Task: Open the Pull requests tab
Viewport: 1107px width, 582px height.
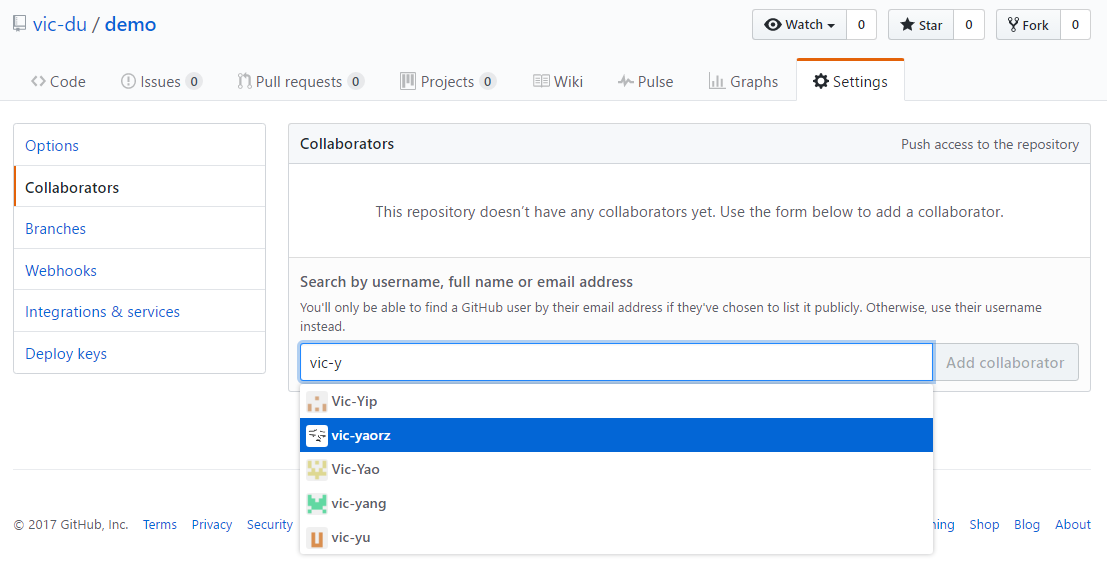Action: 301,81
